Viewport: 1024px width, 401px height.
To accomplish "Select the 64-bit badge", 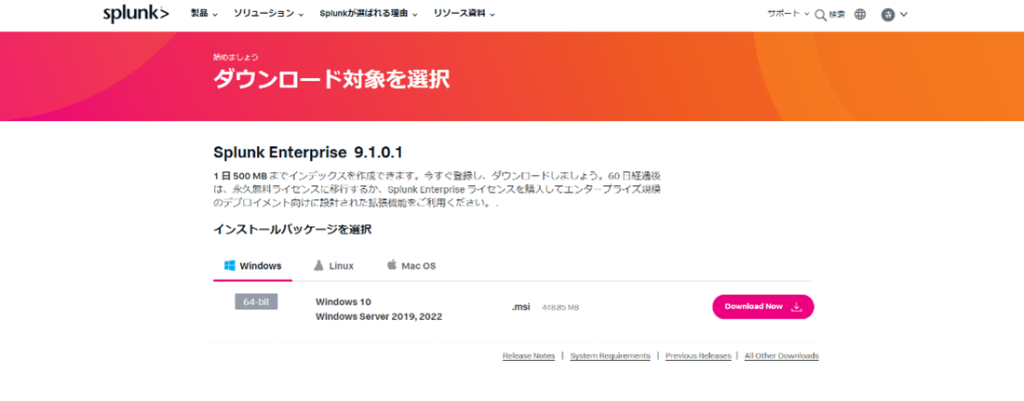I will coord(256,302).
